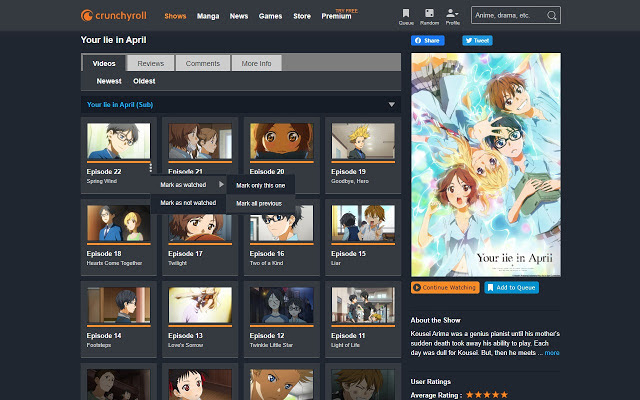
Task: Click the Twilight subtitle under Episode 17
Action: [177, 263]
